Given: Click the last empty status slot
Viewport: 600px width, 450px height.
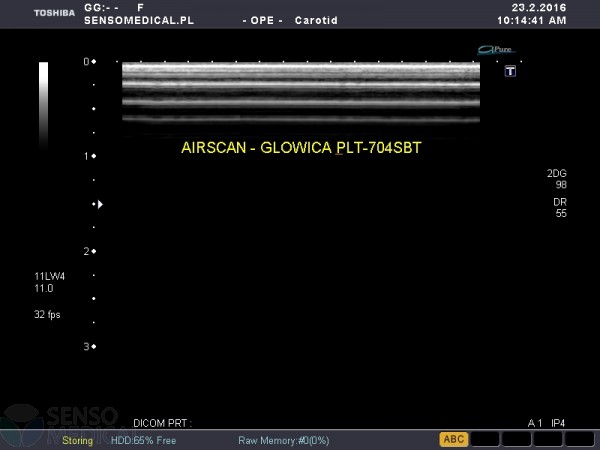Looking at the screenshot, I should click(x=578, y=439).
